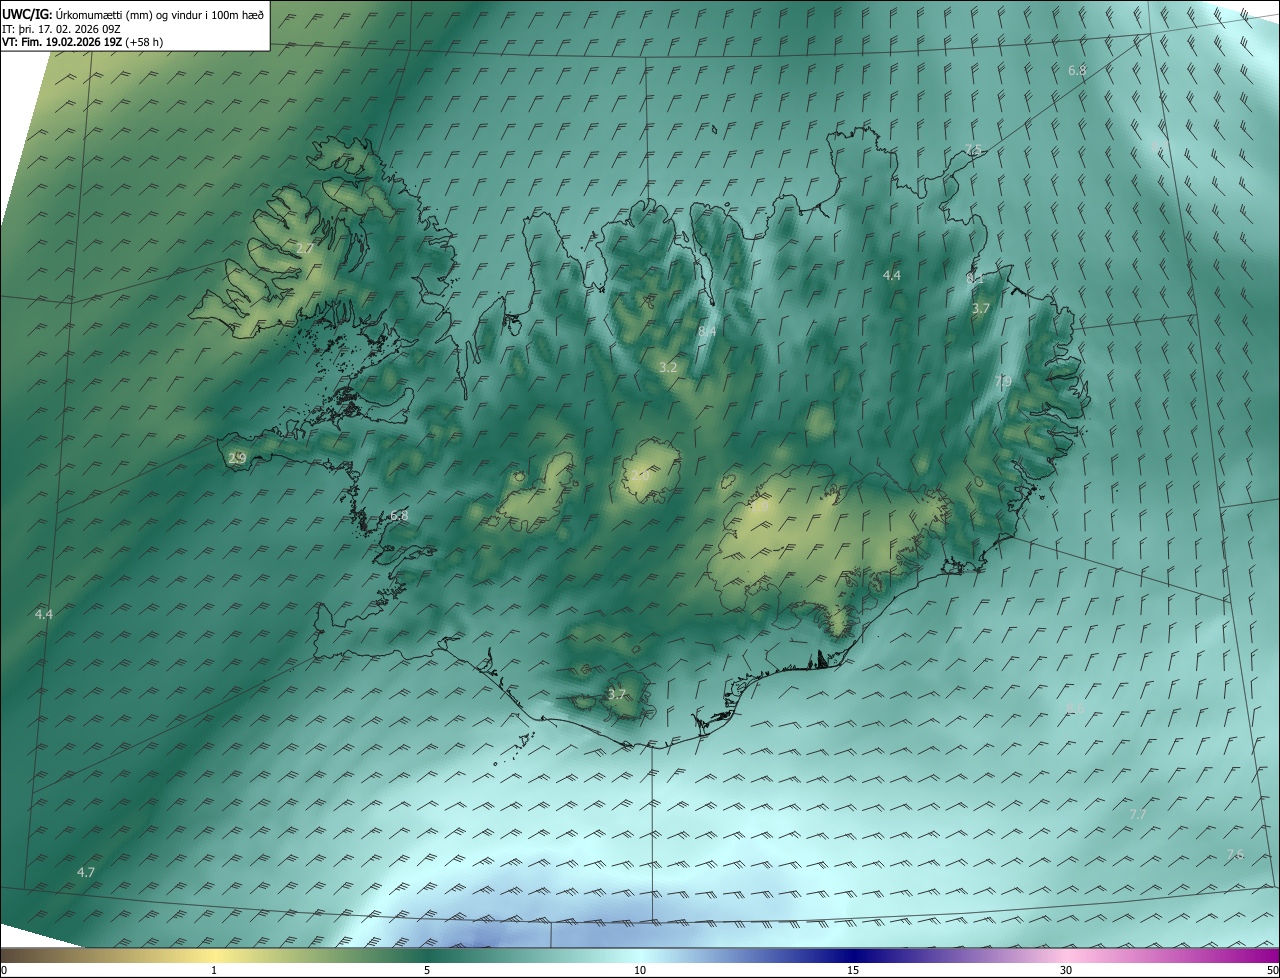Click the colorbar tick label '30'

tap(1066, 970)
